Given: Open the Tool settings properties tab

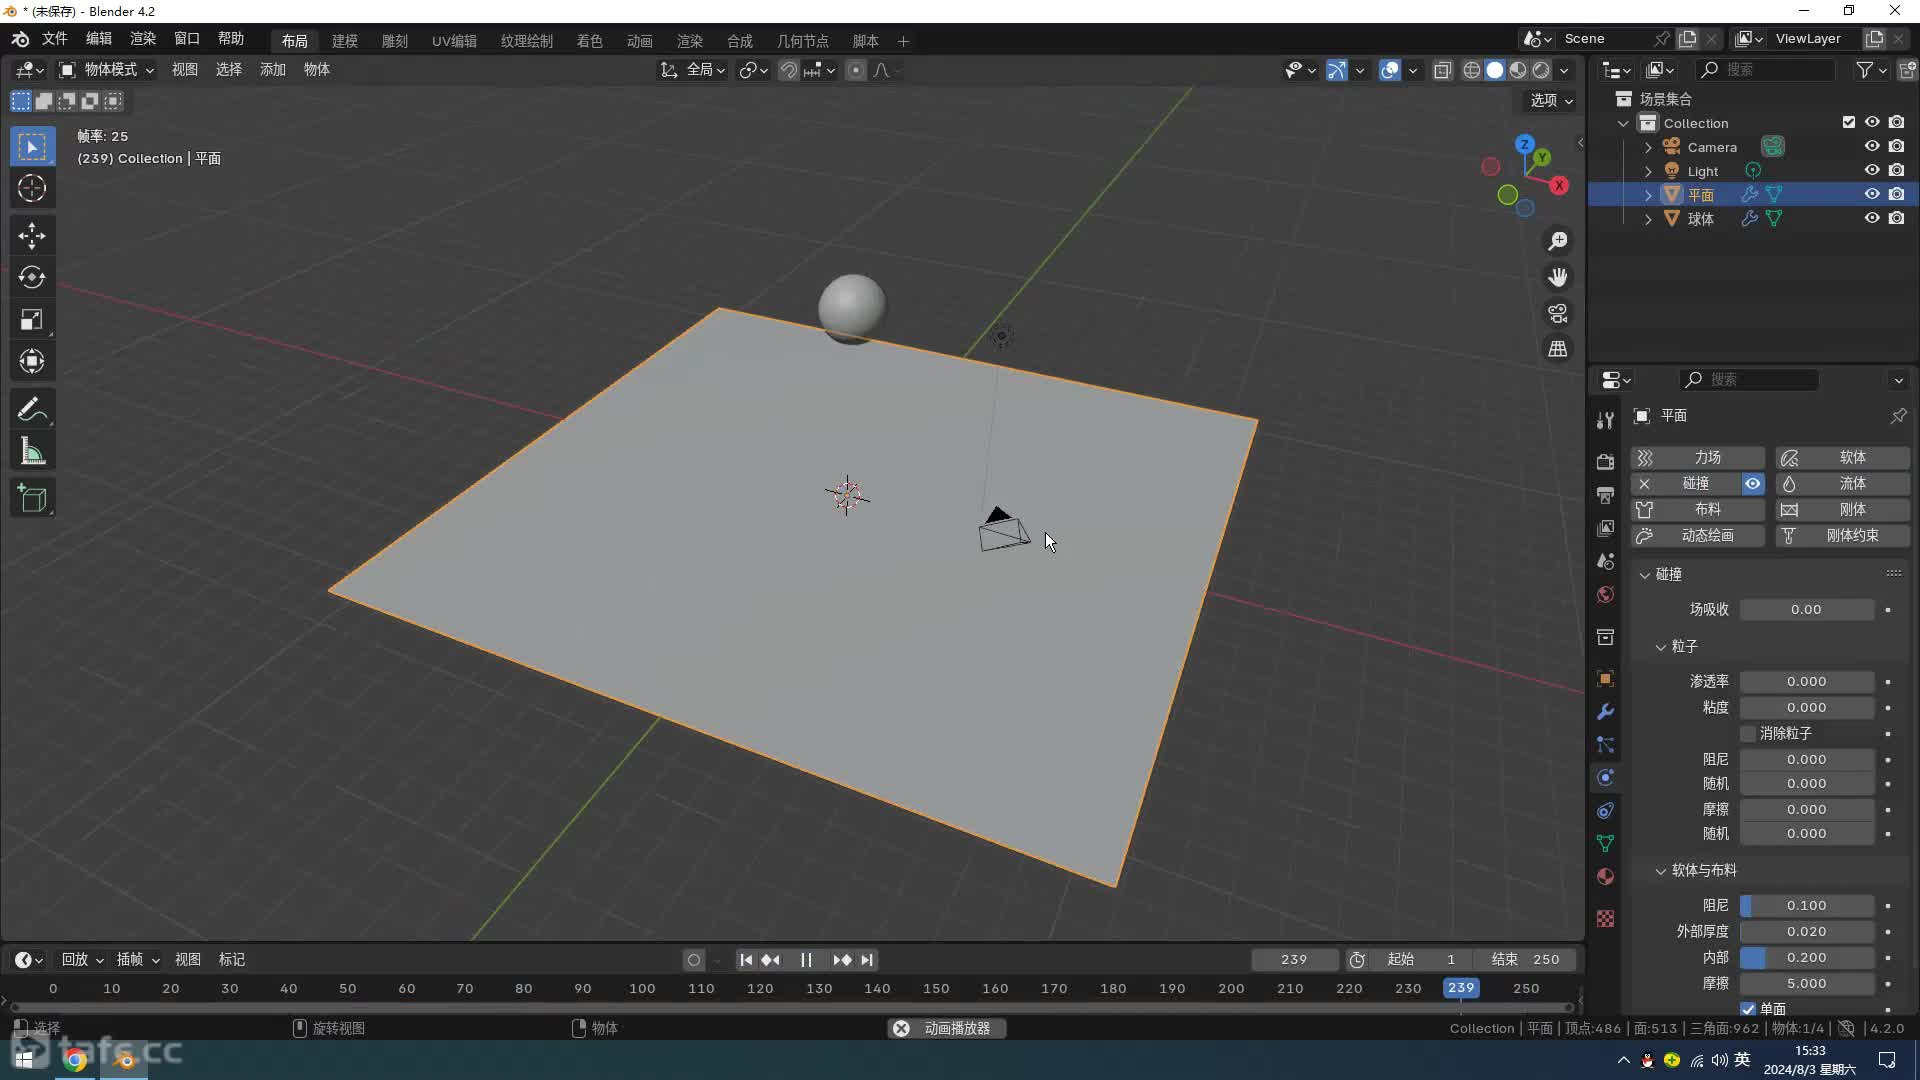Looking at the screenshot, I should pyautogui.click(x=1605, y=420).
